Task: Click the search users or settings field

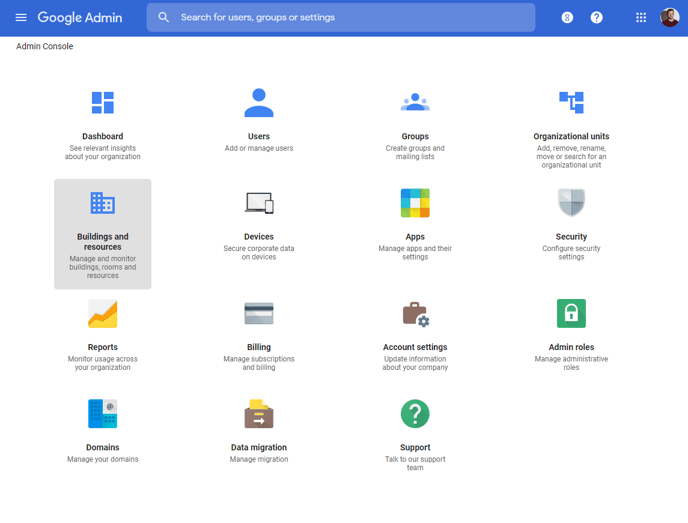Action: click(340, 17)
